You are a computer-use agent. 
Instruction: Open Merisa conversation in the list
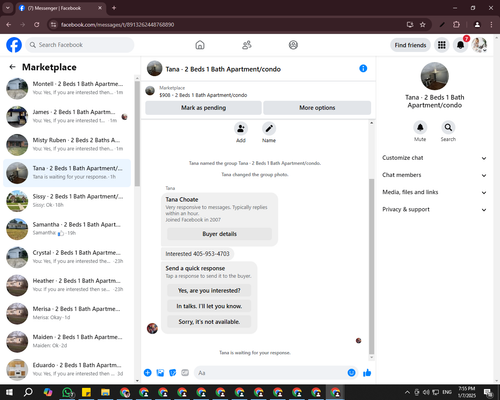67,313
